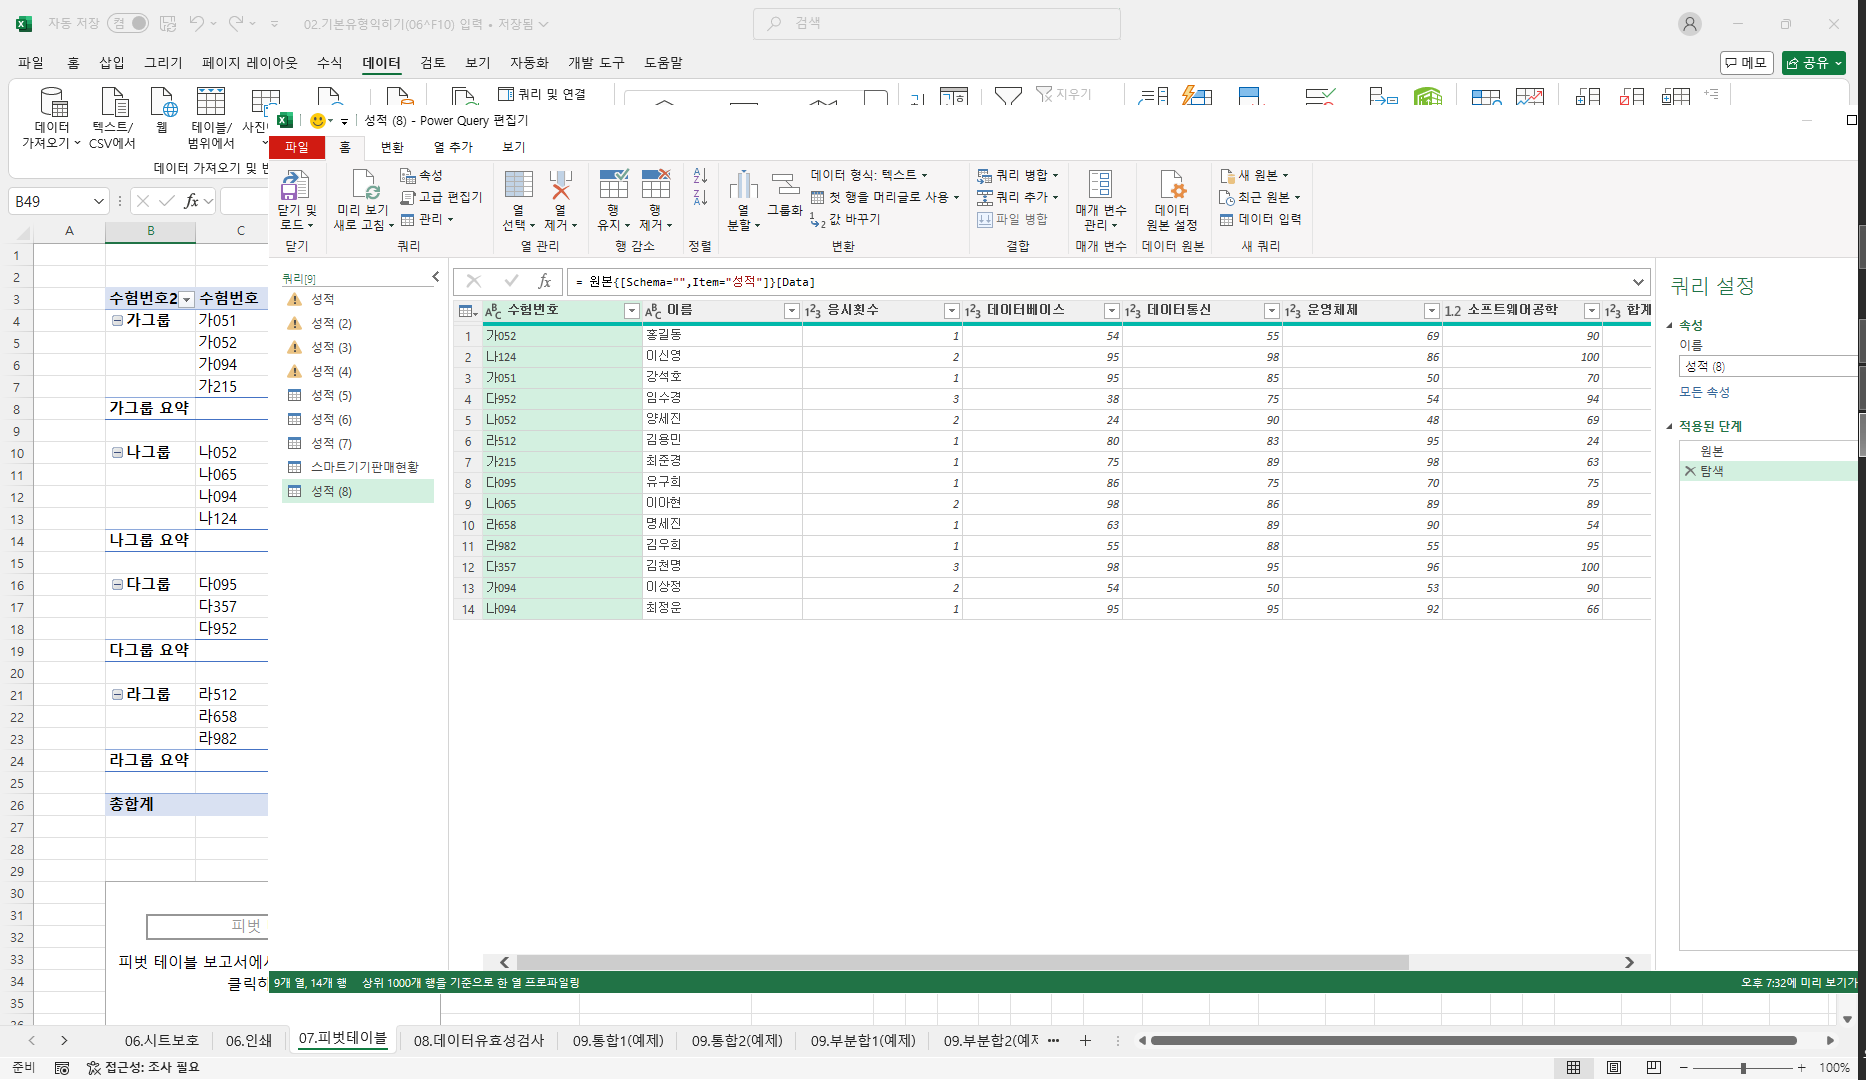Viewport: 1866px width, 1080px height.
Task: Click Replace Values (값 바꾸기)
Action: coord(845,219)
